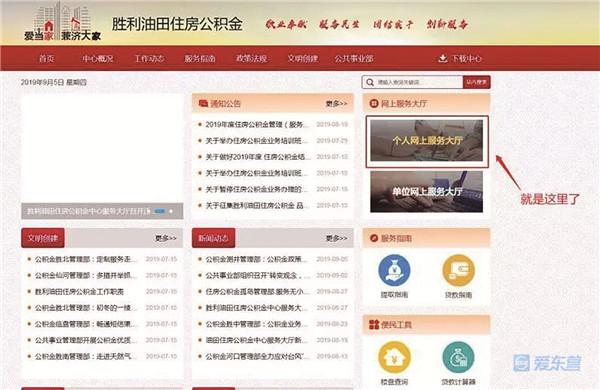Open notice 关于暂停住房公积金业务办理的

(256, 189)
